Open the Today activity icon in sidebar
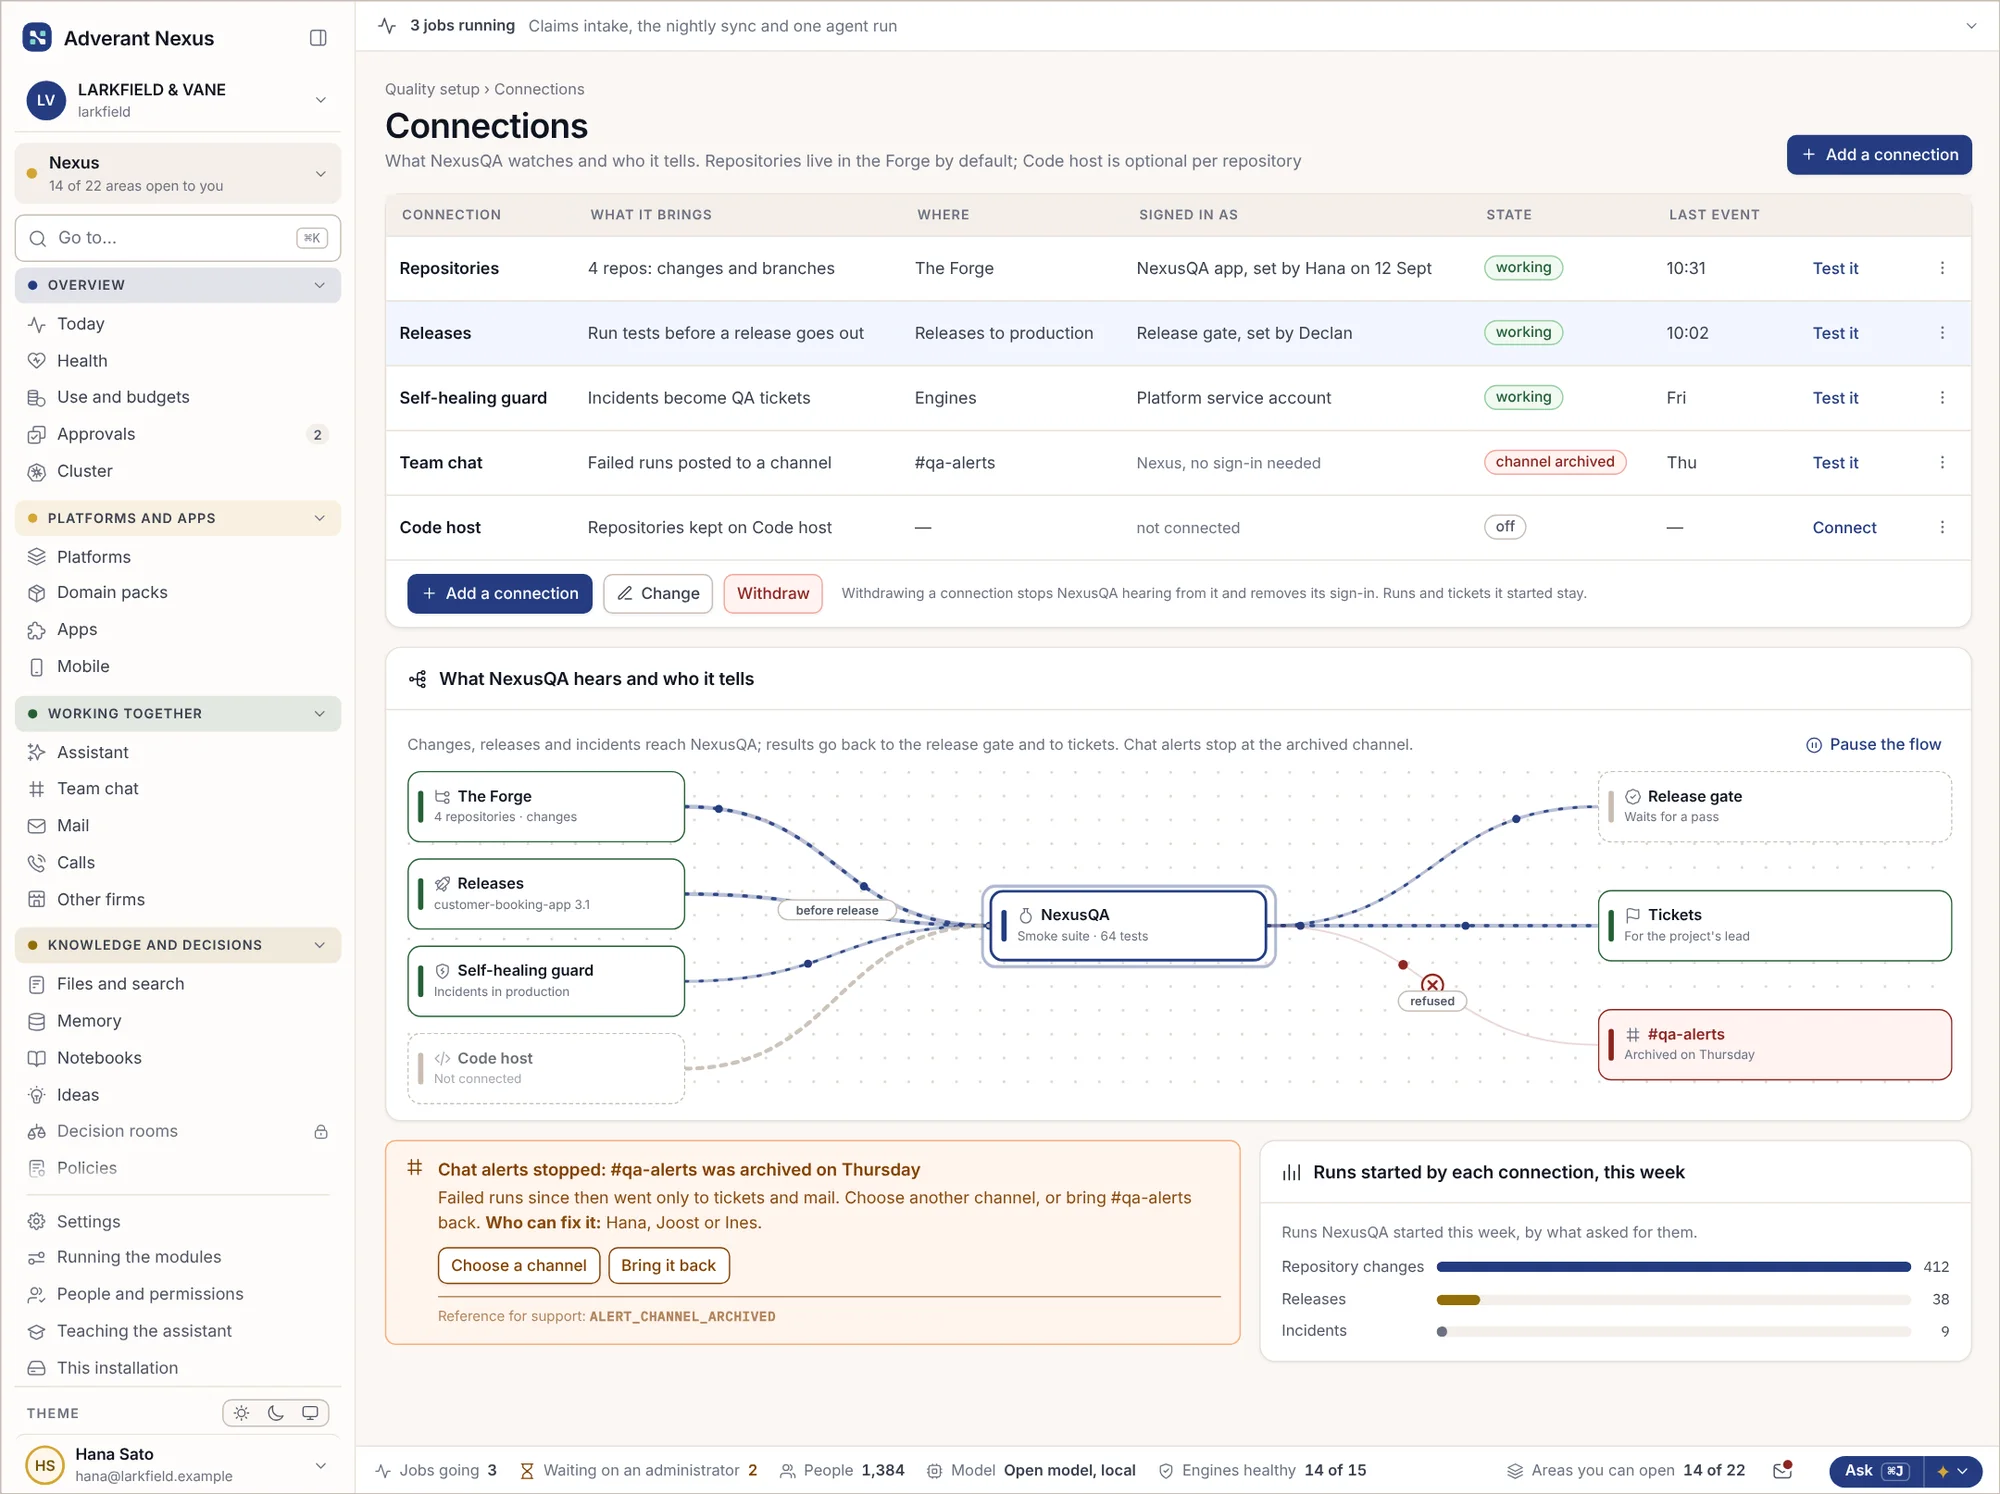The image size is (2000, 1494). point(37,324)
